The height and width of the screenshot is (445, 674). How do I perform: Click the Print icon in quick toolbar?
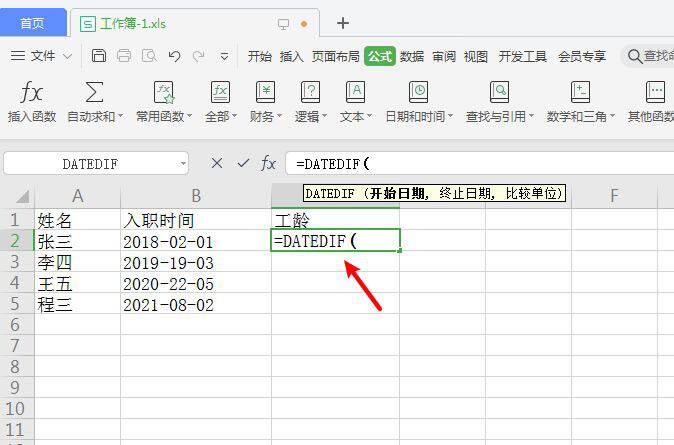point(124,56)
